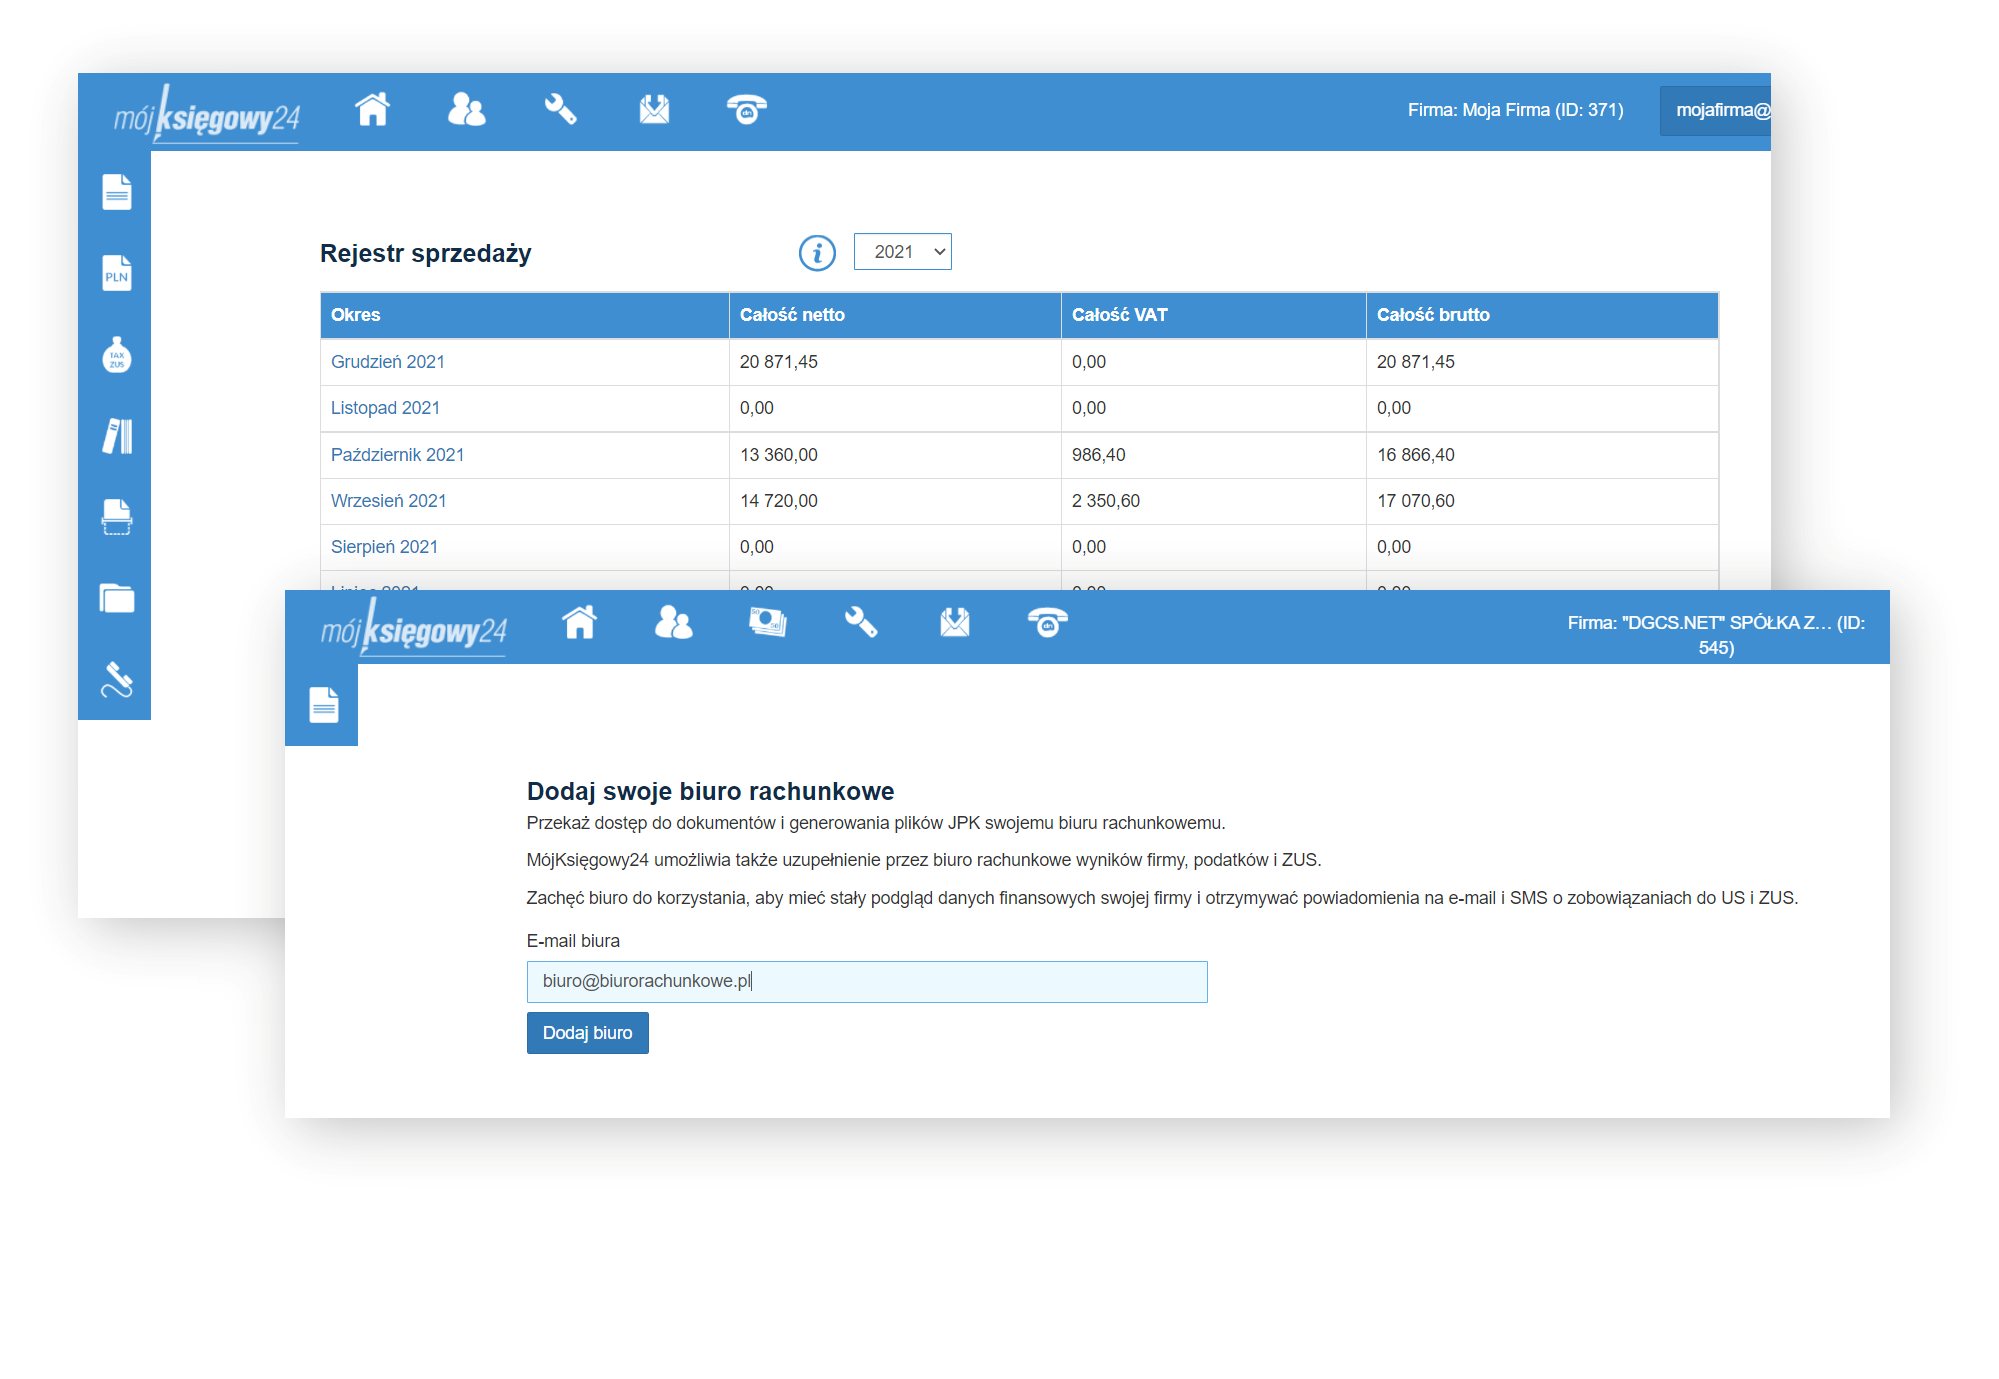Click the E-mail biura input field

pyautogui.click(x=866, y=982)
